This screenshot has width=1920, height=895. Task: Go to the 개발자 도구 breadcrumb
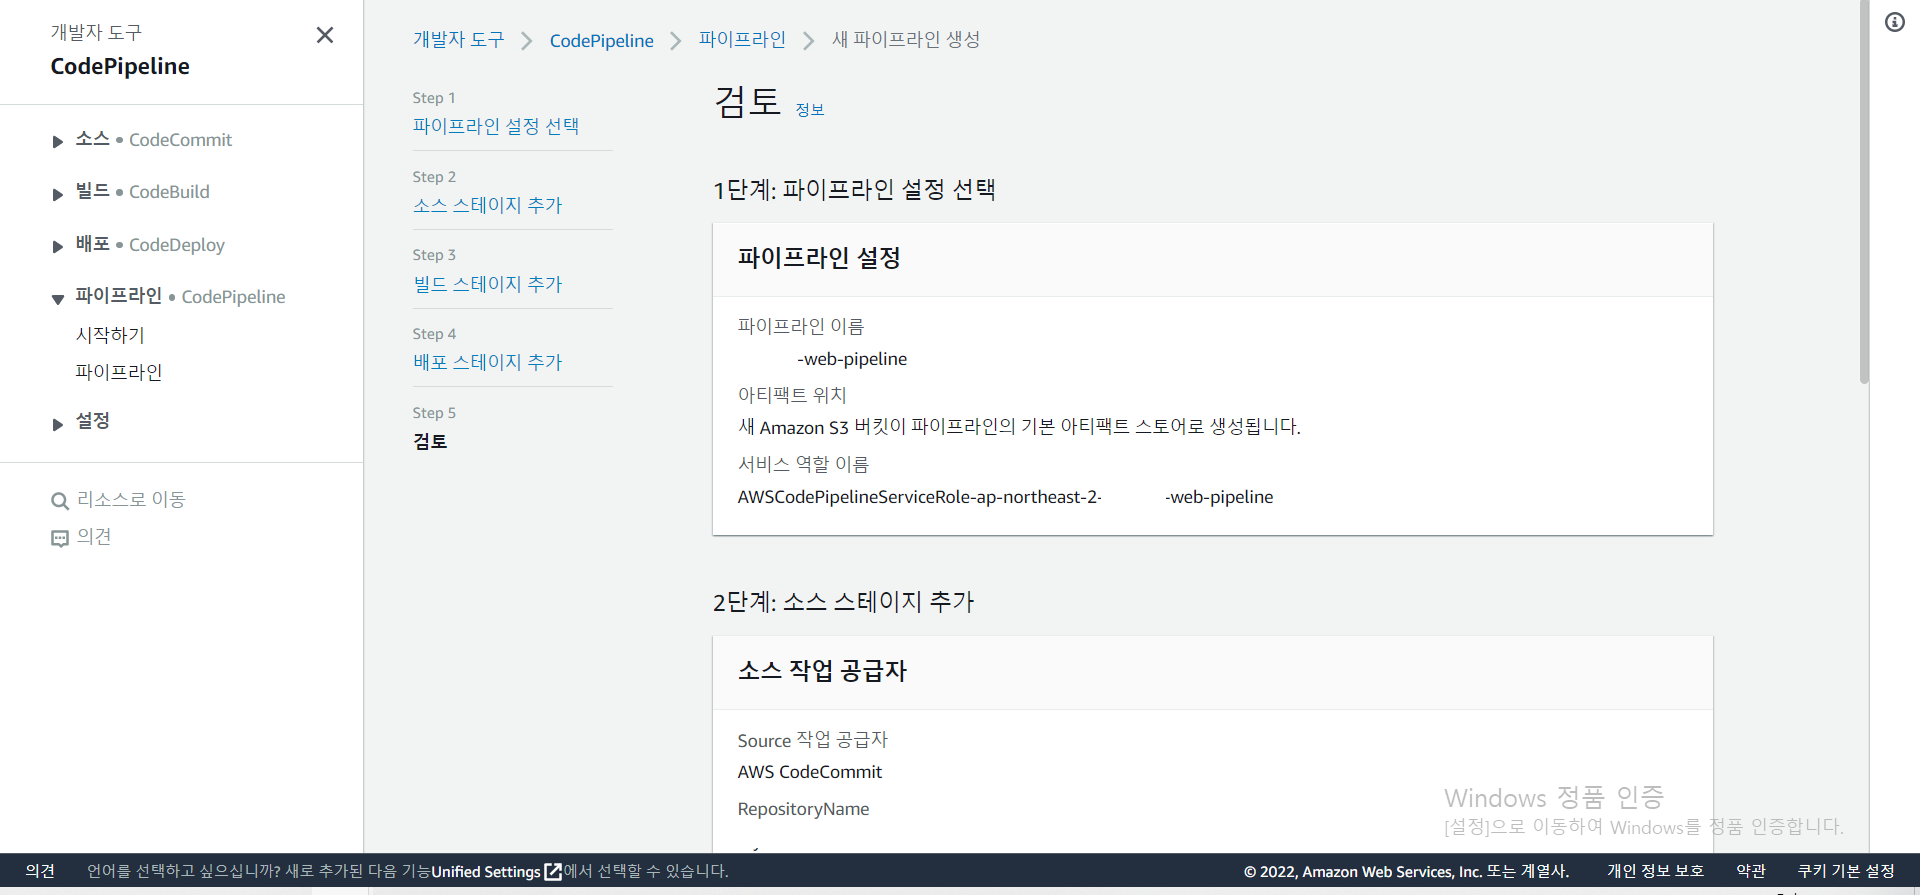[459, 39]
